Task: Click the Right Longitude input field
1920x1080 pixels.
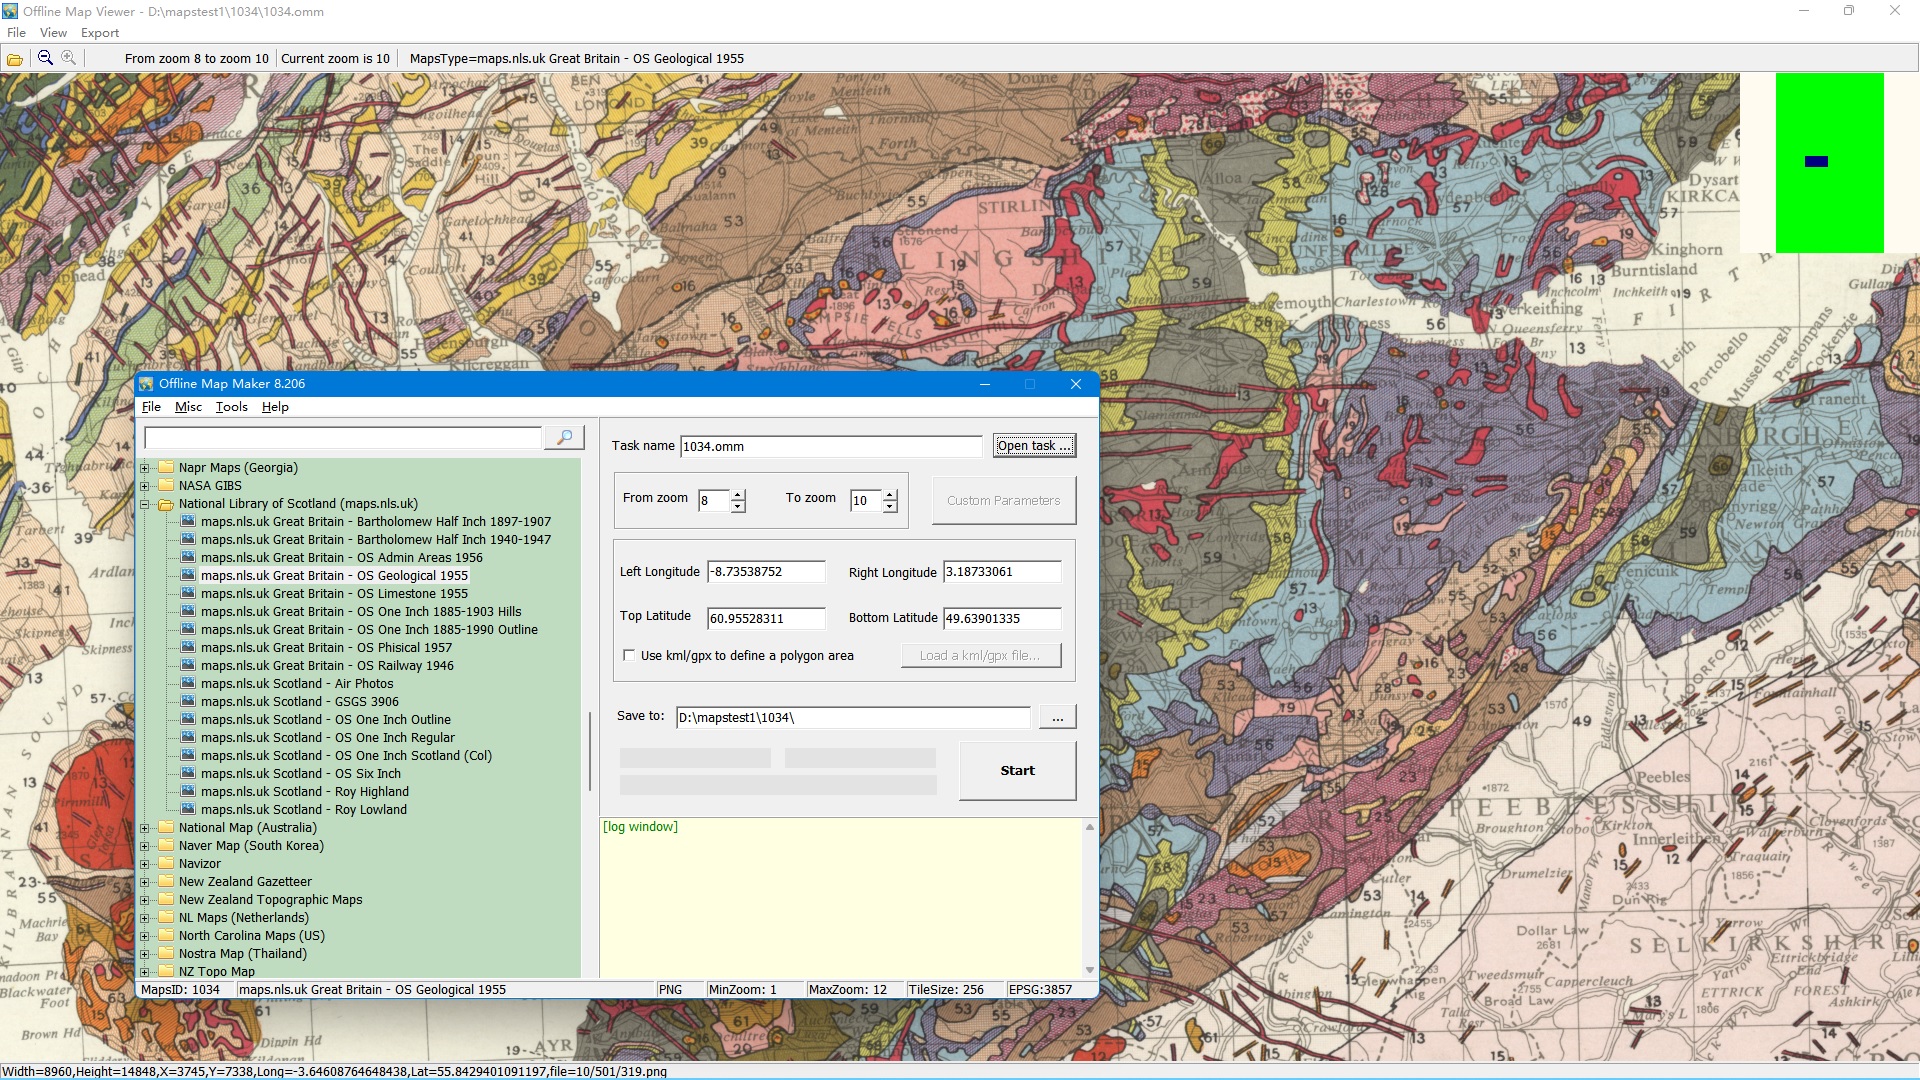Action: click(x=1002, y=572)
